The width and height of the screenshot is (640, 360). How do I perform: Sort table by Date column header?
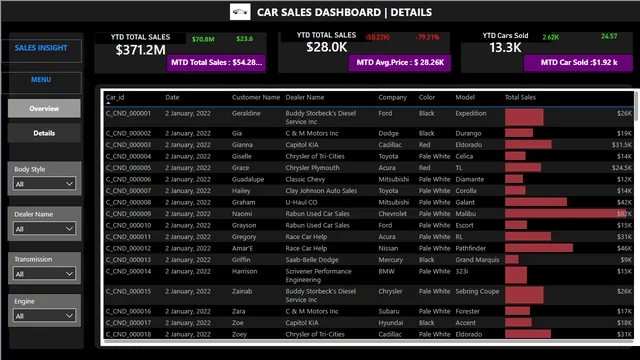tap(172, 97)
